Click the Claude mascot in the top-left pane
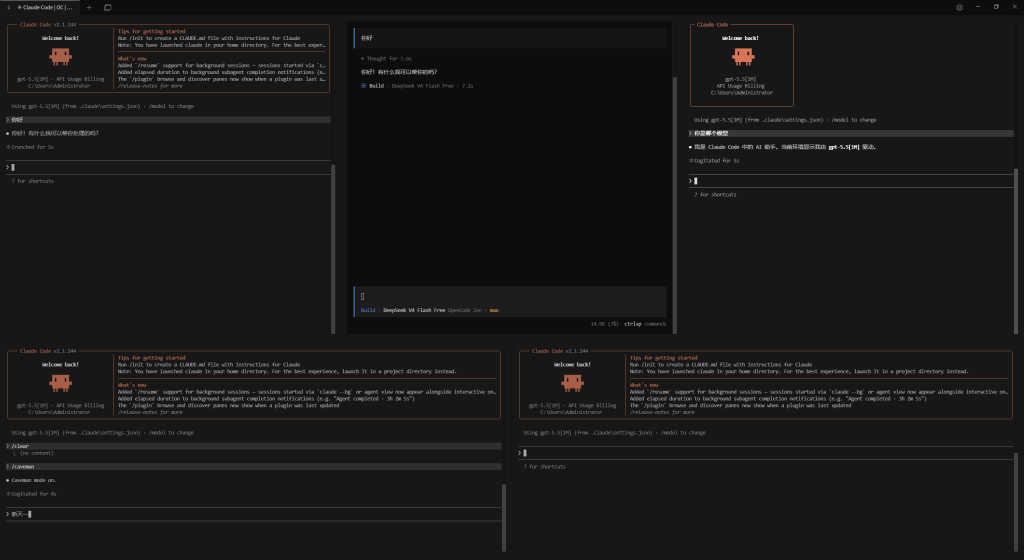 point(60,57)
